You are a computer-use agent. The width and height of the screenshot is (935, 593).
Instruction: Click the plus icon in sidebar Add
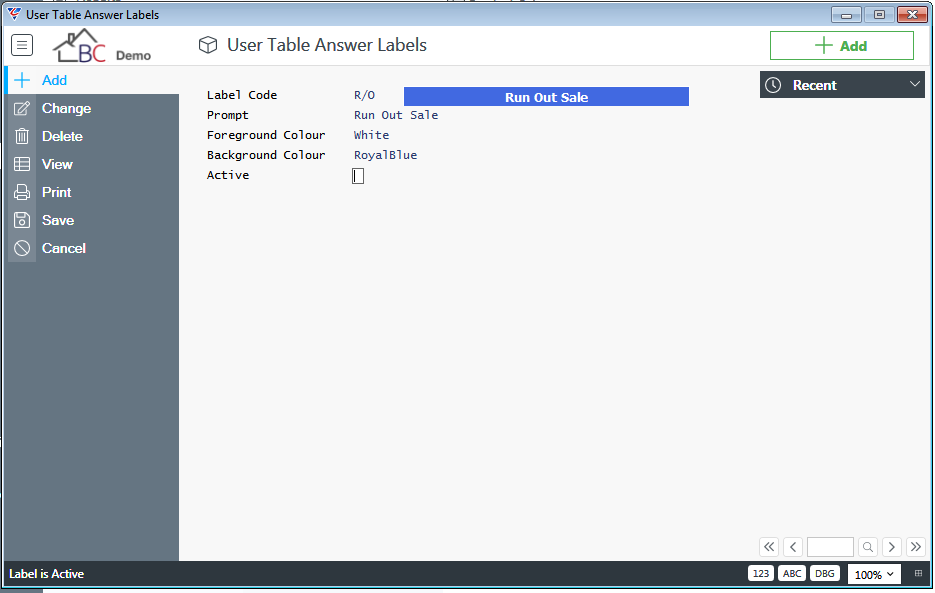(x=22, y=80)
